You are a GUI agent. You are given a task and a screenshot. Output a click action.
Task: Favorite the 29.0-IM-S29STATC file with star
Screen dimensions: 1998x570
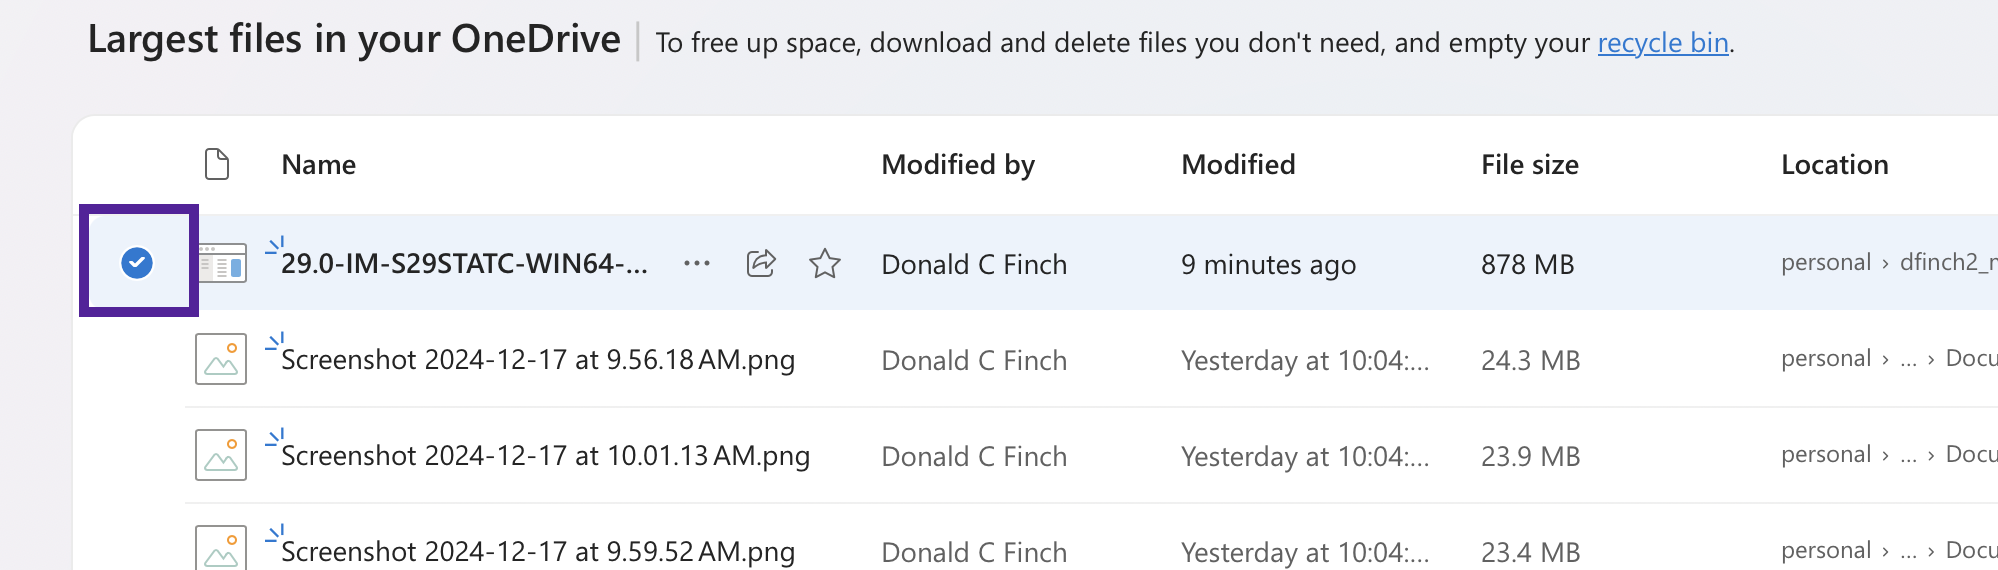tap(825, 264)
